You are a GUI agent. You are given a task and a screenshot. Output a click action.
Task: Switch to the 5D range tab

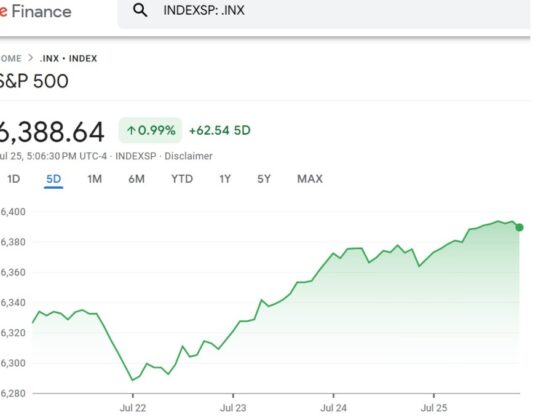point(54,179)
